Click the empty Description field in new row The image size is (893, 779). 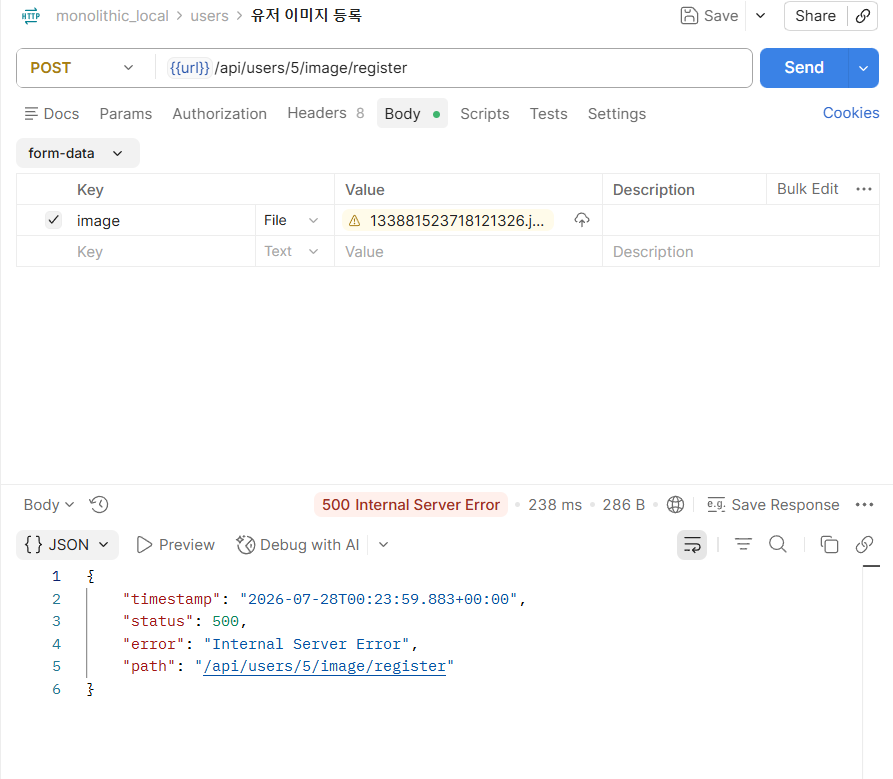740,251
